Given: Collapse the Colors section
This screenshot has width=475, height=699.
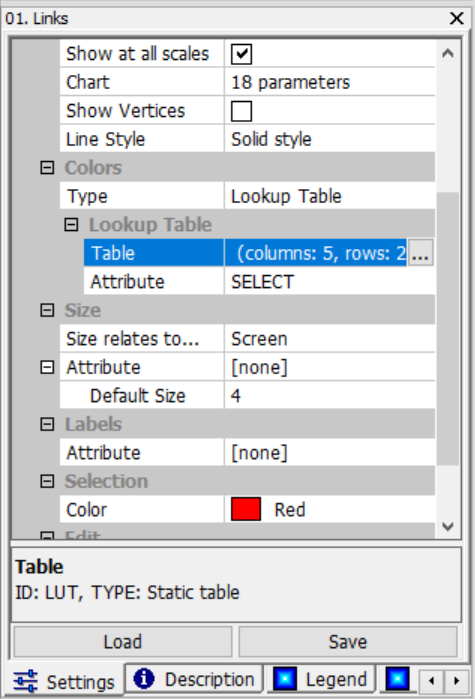Looking at the screenshot, I should pyautogui.click(x=47, y=168).
